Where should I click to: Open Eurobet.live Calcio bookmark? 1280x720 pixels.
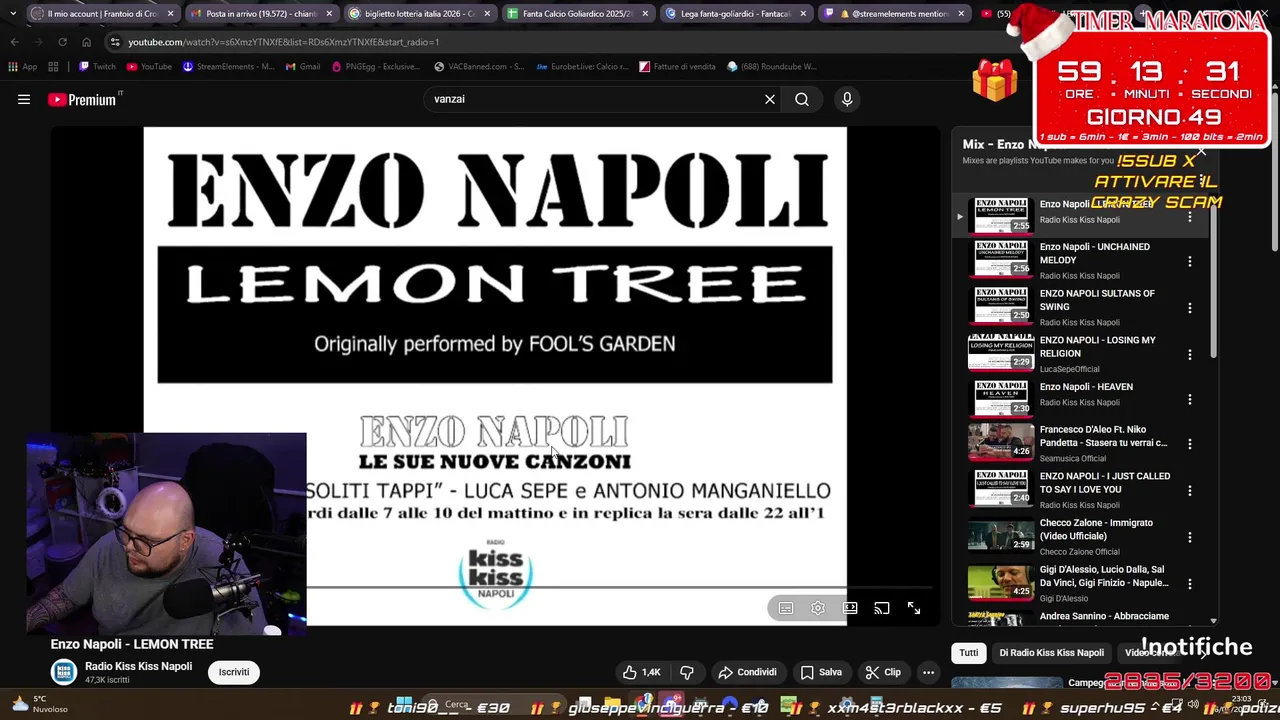(582, 67)
